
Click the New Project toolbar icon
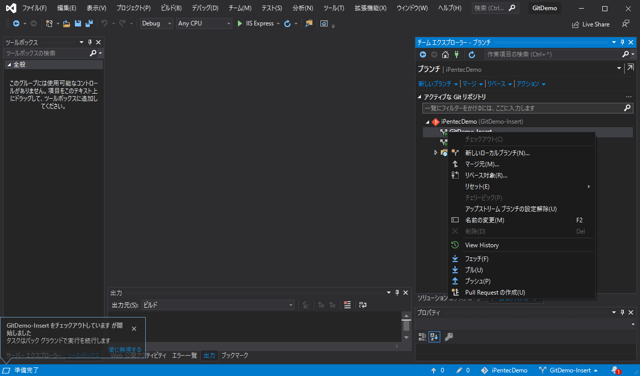49,24
